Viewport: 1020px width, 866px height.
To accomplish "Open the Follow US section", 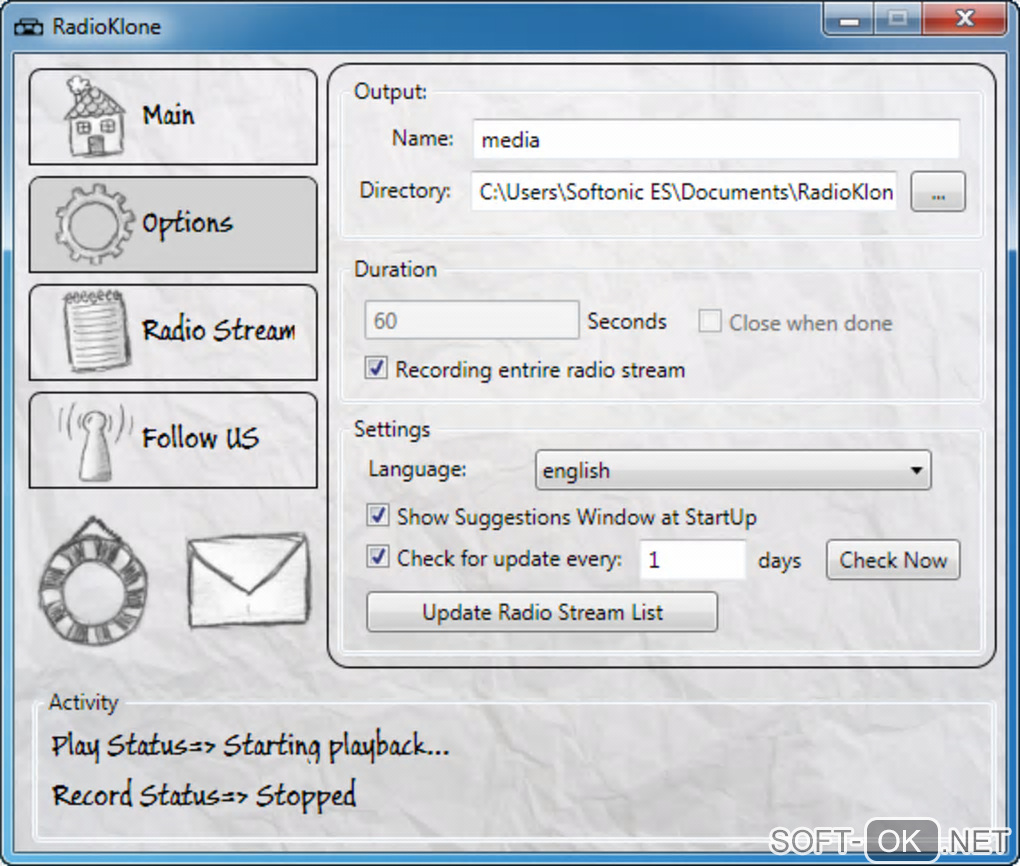I will coord(173,440).
